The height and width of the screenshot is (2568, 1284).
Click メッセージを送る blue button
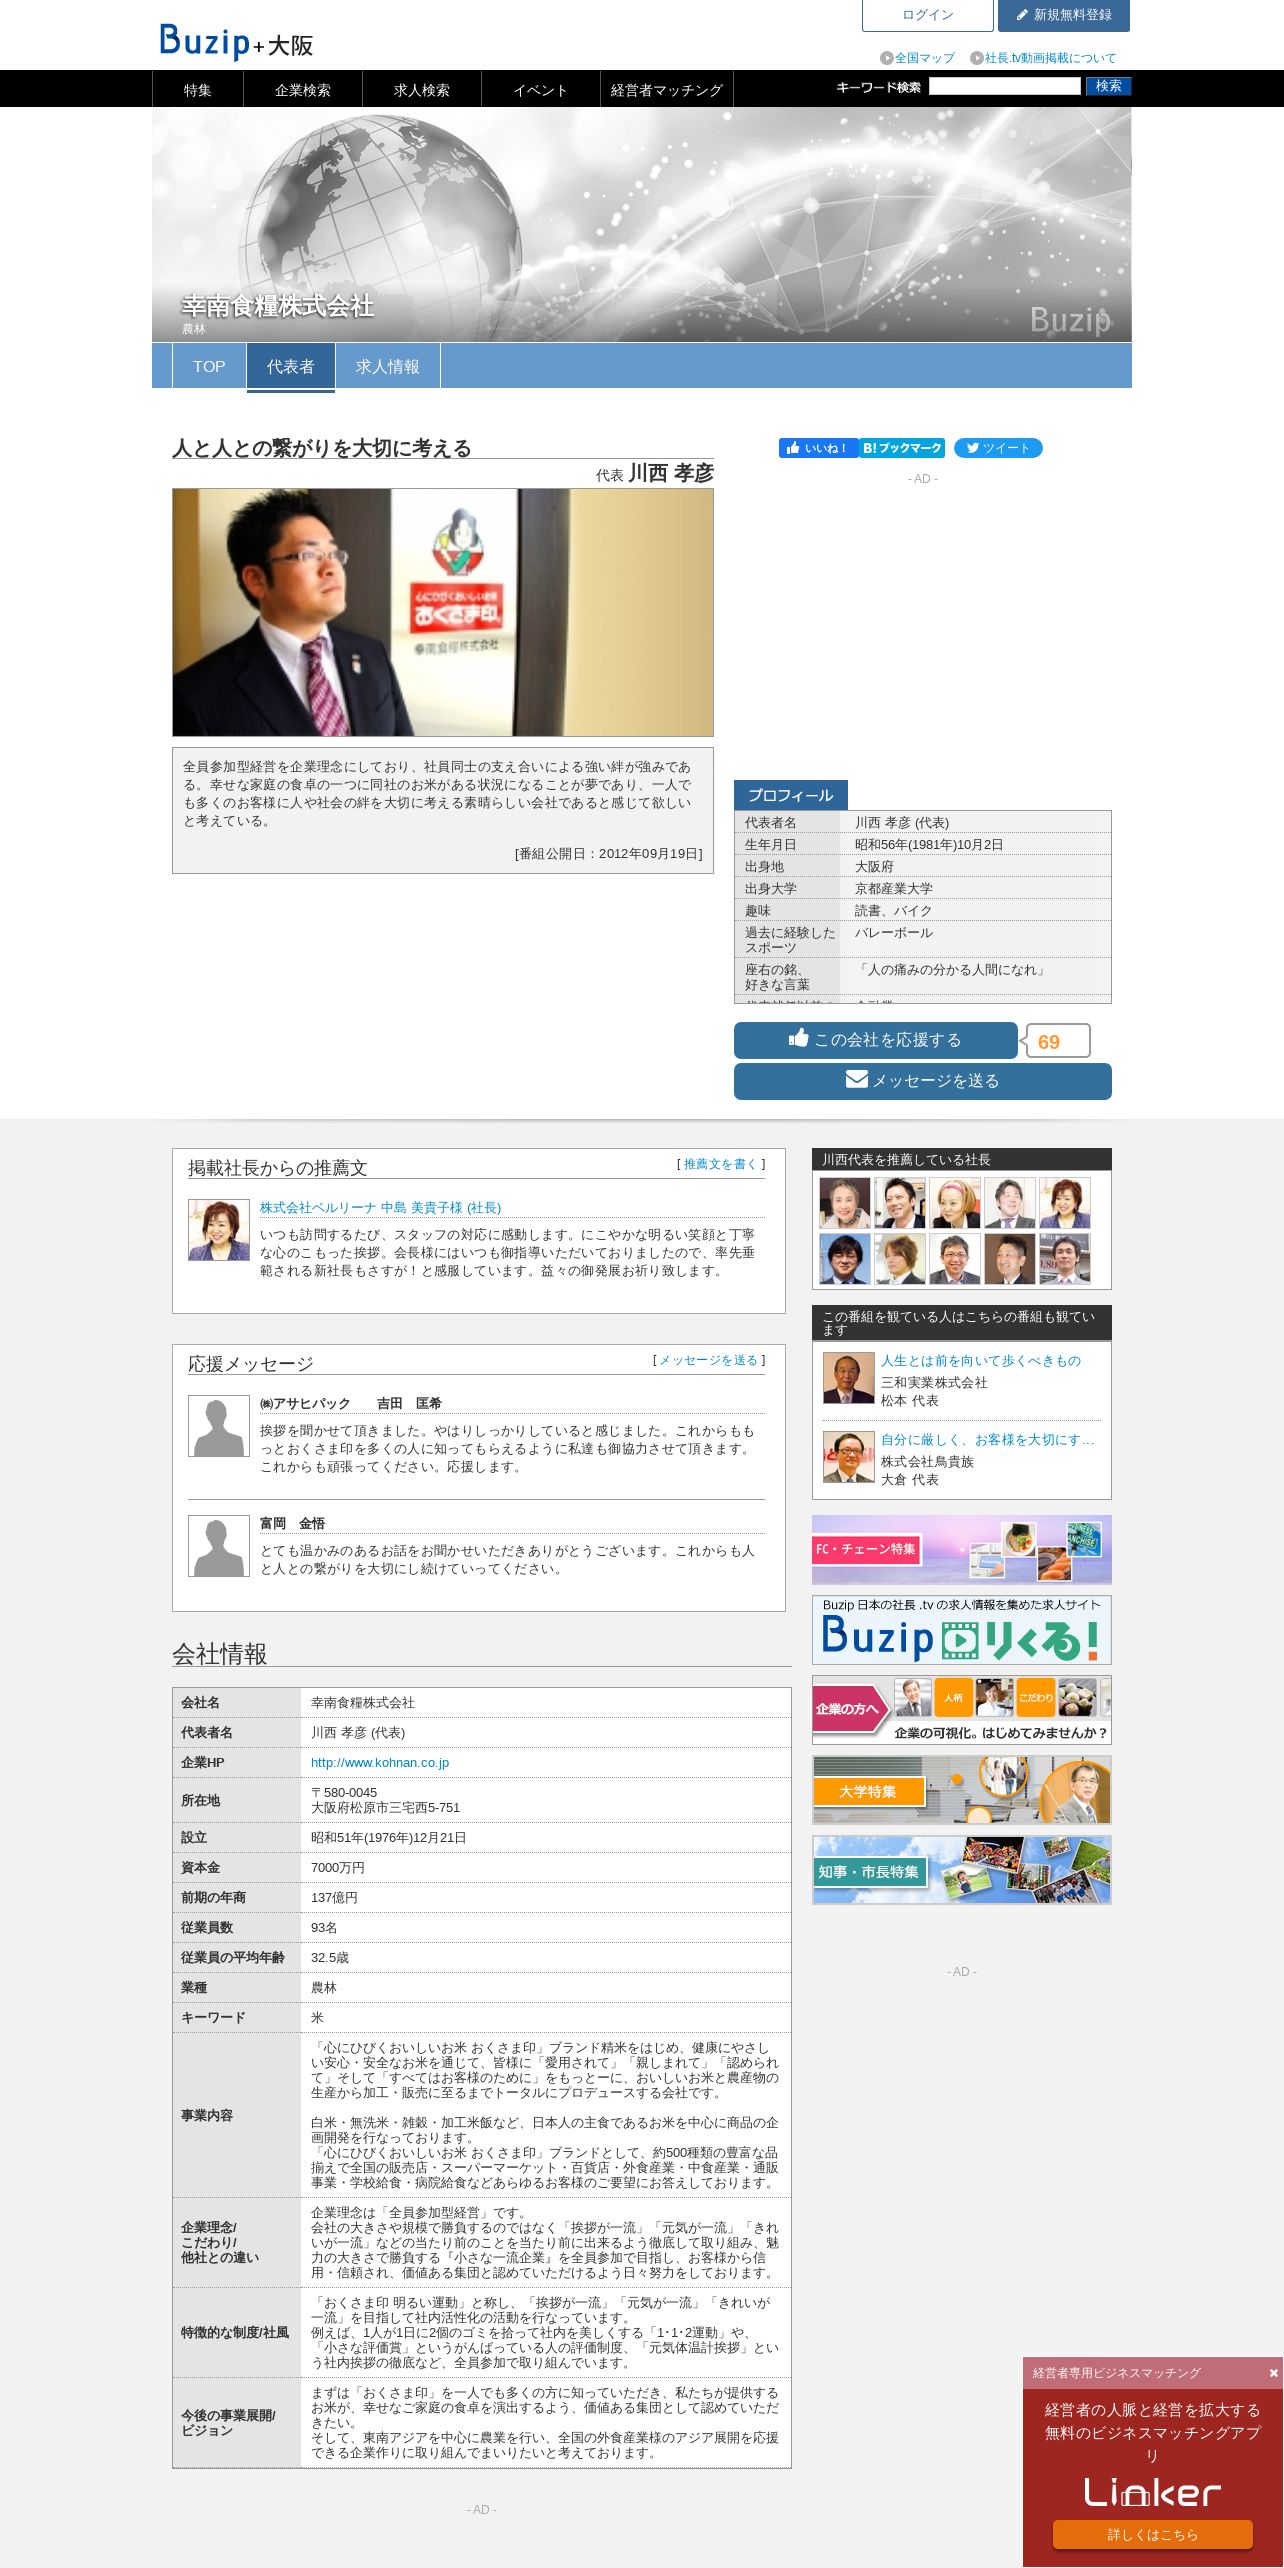click(922, 1081)
